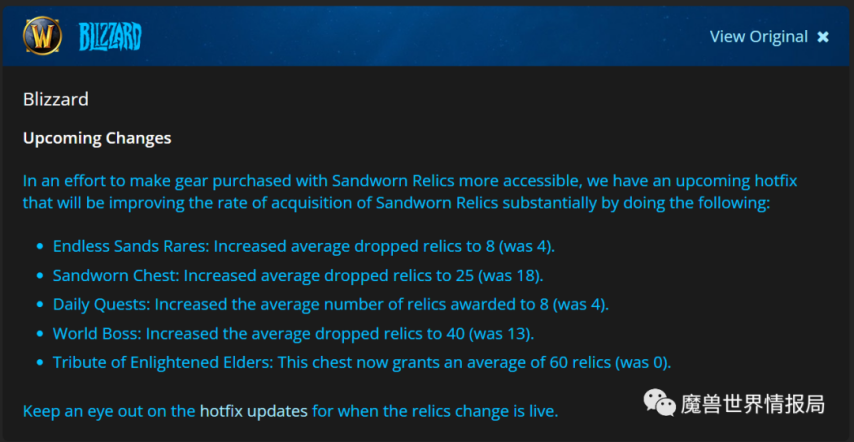This screenshot has height=442, width=854.
Task: Click the bullet point beside Sandworn Chest
Action: (x=39, y=275)
